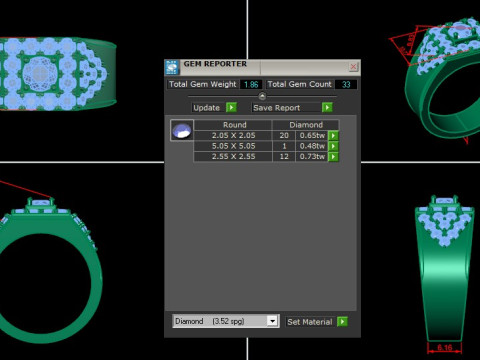This screenshot has height=360, width=480.
Task: Click the green Set Material arrow
Action: point(342,321)
